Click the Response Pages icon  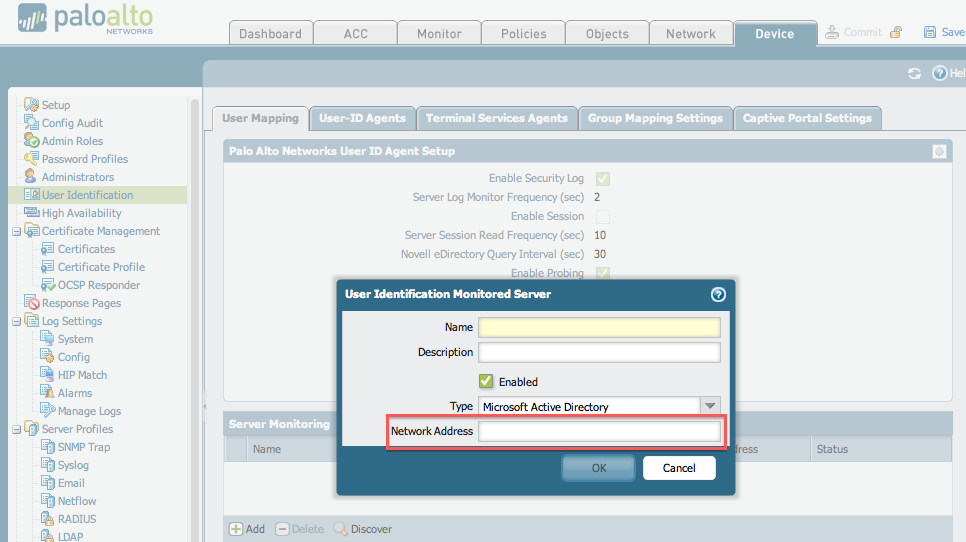[31, 302]
